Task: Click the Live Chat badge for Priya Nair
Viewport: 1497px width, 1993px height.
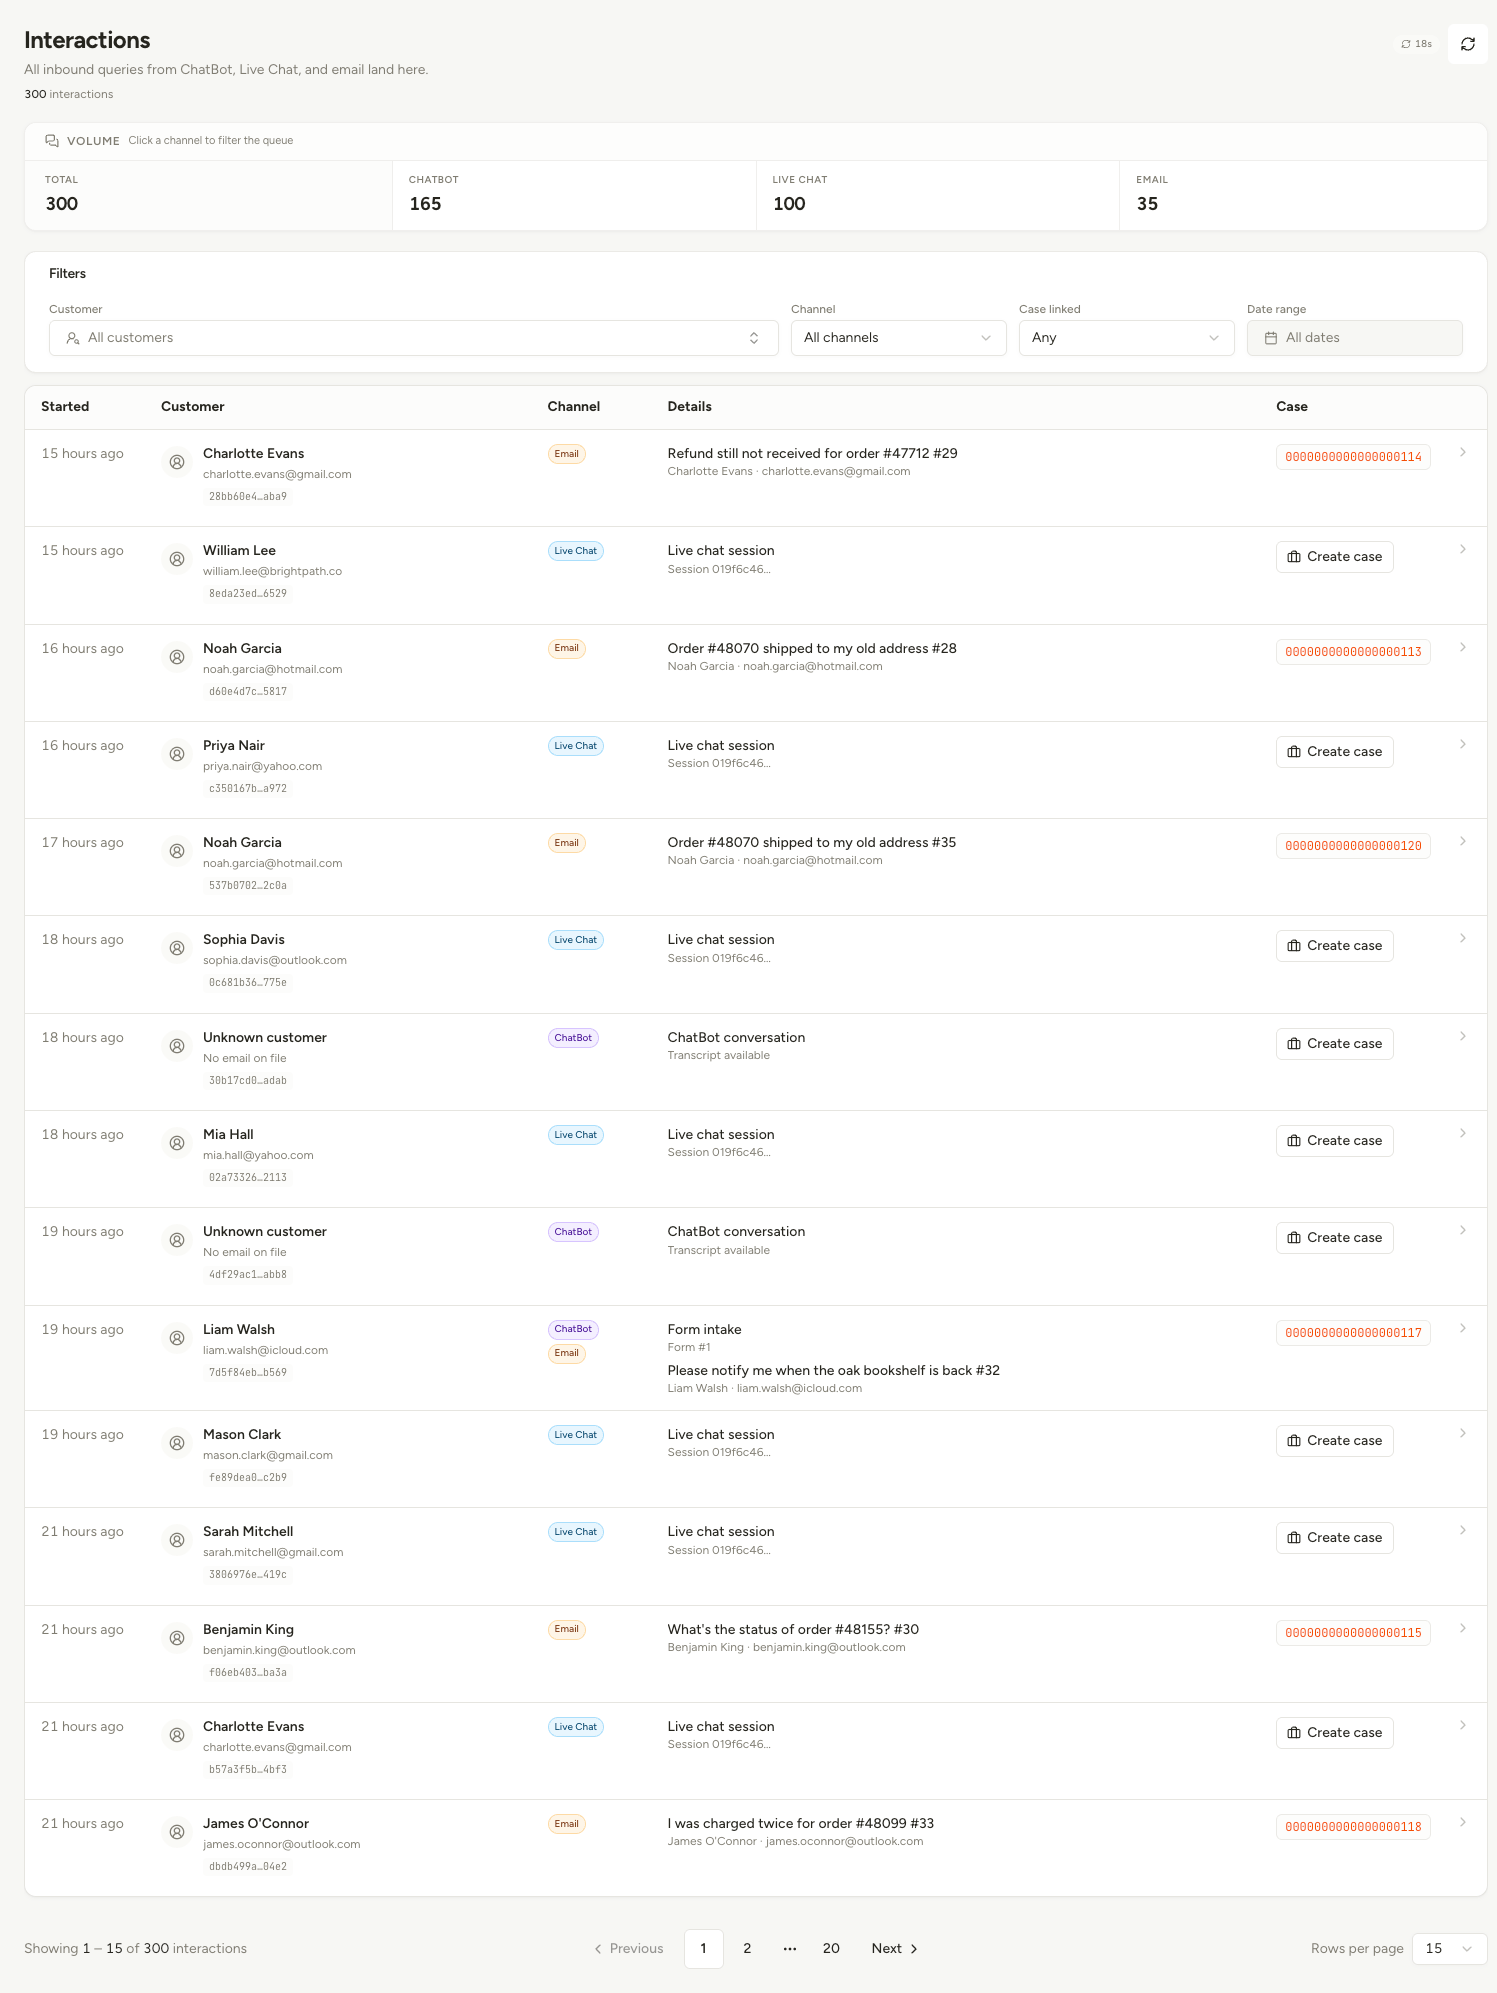Action: point(575,746)
